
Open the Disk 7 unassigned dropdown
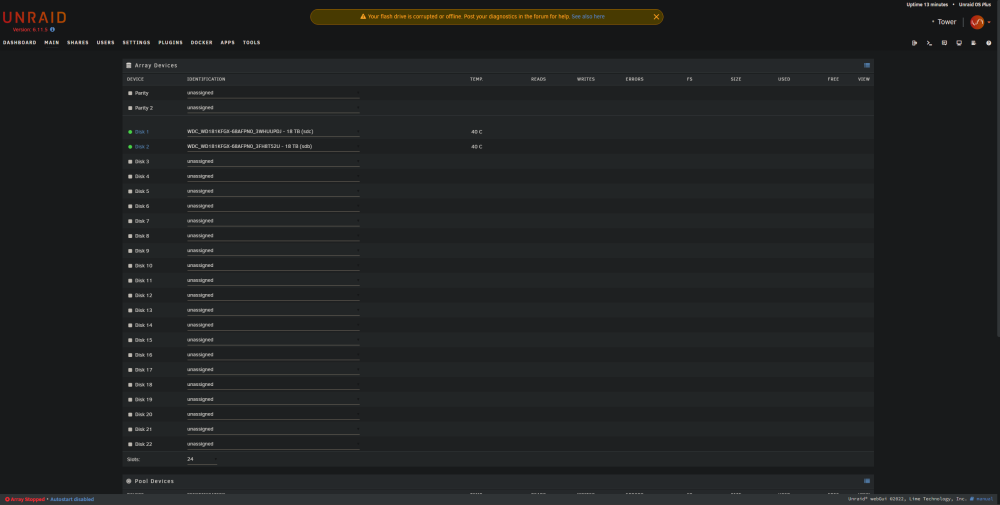point(273,221)
